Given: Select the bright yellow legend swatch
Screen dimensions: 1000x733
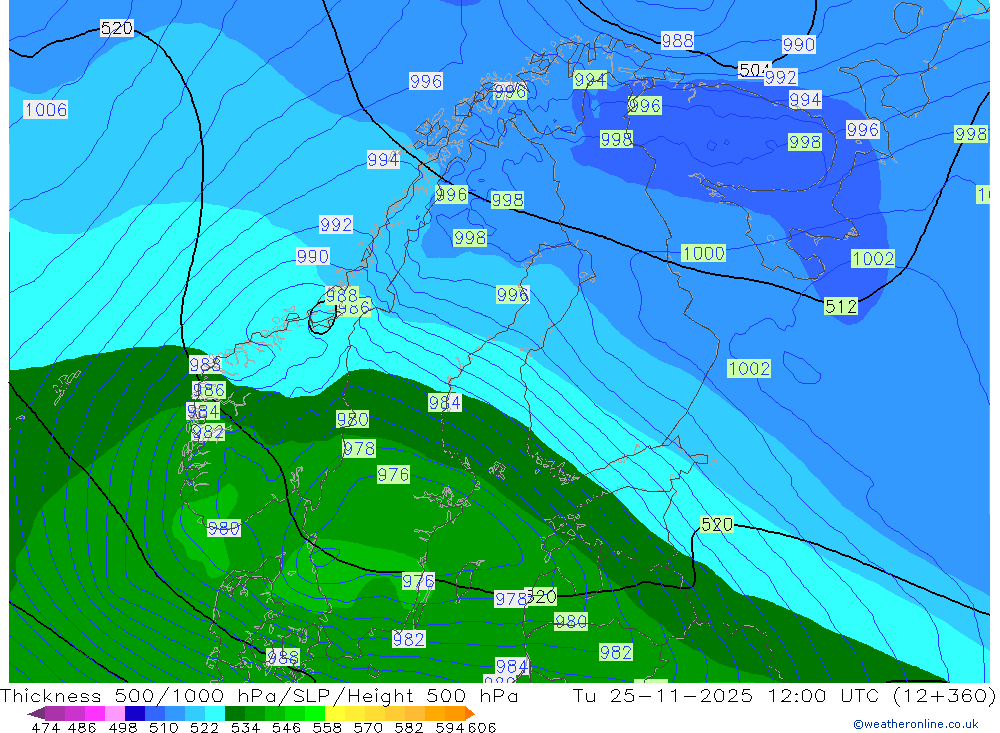Looking at the screenshot, I should (x=335, y=713).
